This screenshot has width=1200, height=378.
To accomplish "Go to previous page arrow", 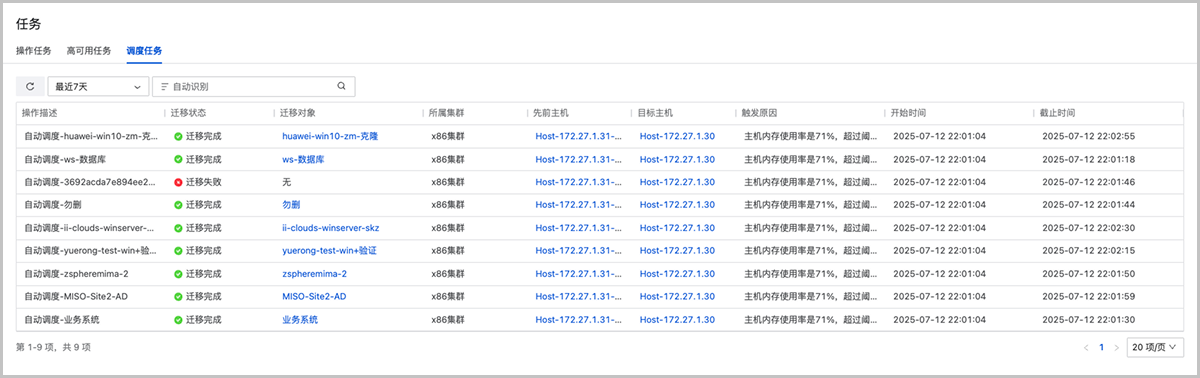I will 1086,347.
